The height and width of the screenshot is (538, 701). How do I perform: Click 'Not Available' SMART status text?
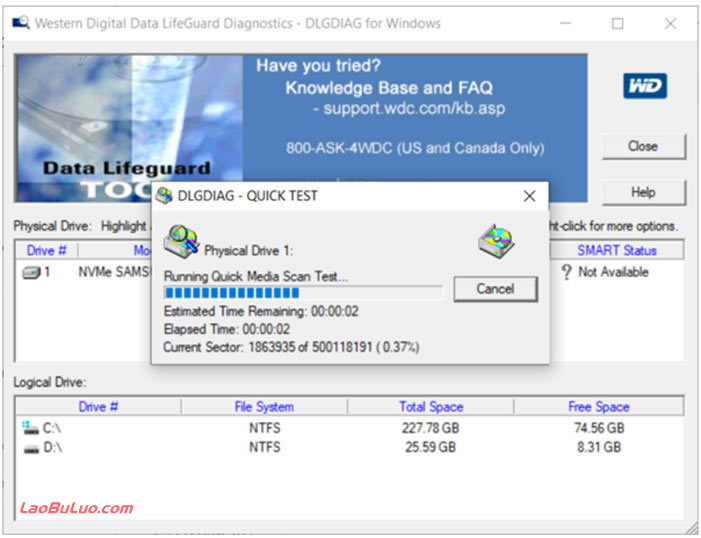613,272
